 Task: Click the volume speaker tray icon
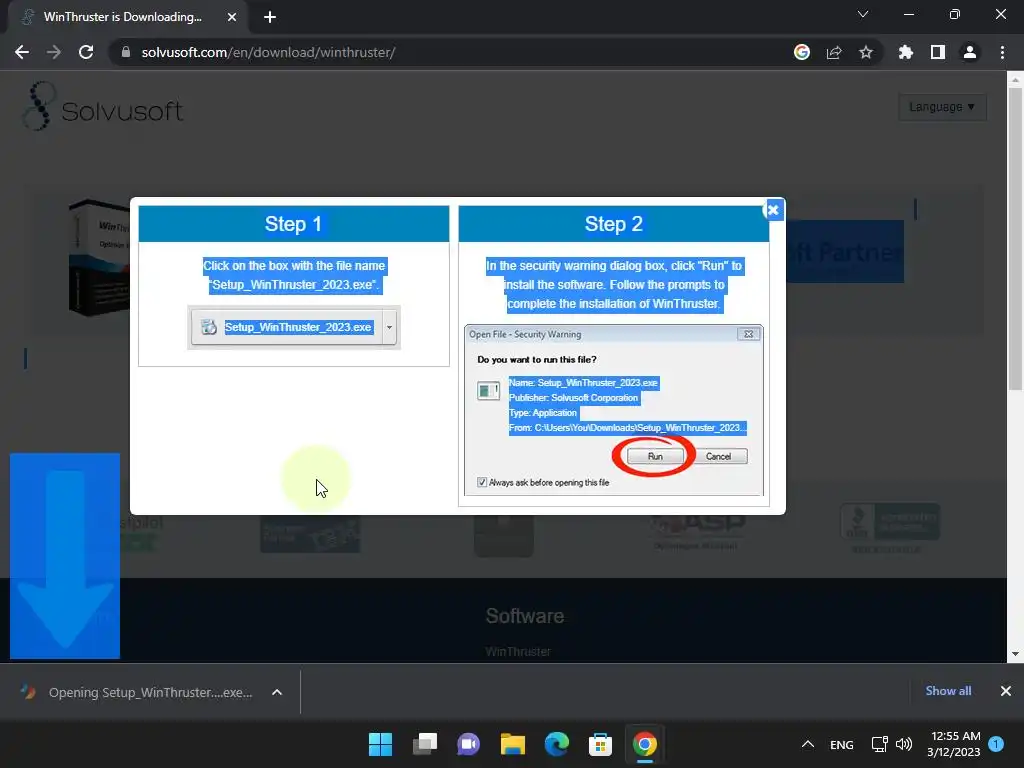[904, 744]
